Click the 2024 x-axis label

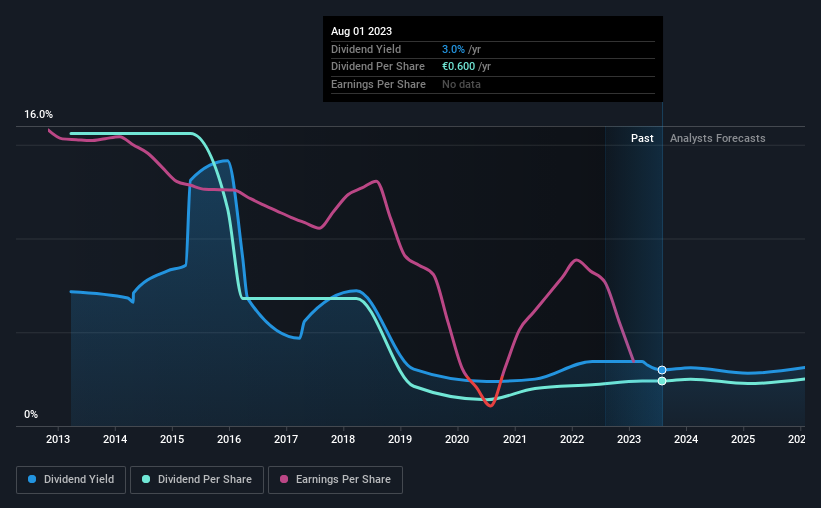pyautogui.click(x=686, y=439)
